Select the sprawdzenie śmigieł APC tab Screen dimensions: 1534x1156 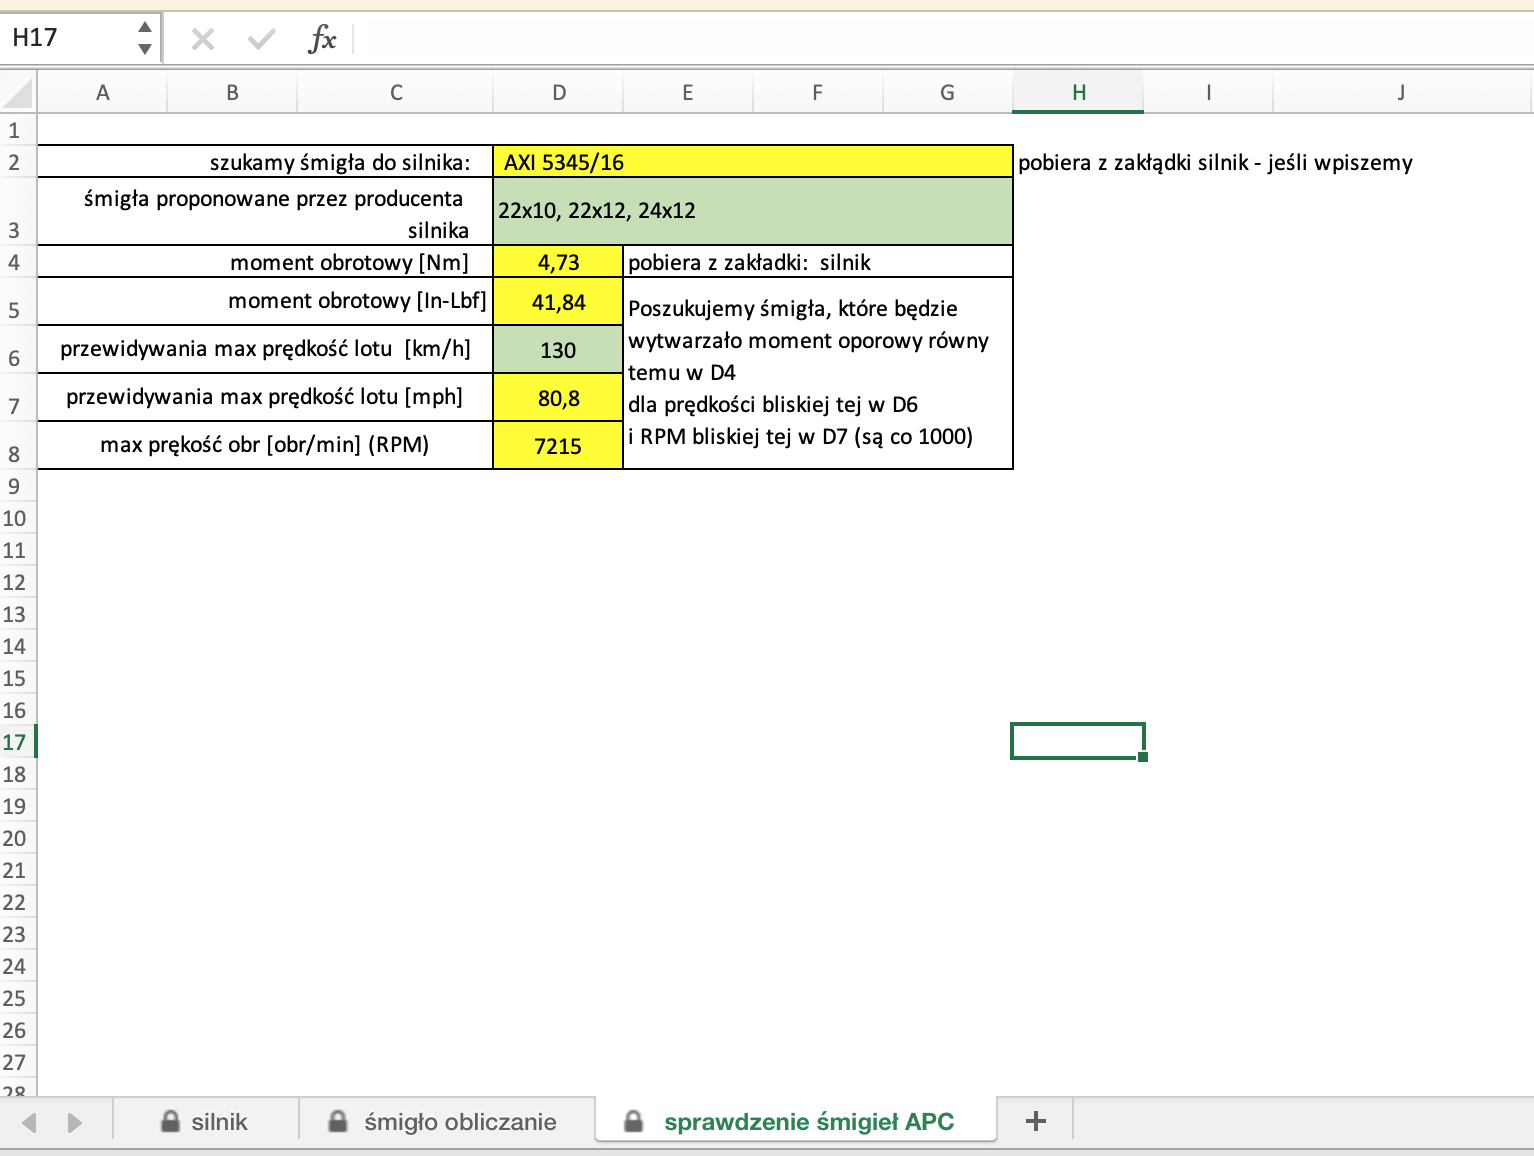point(808,1121)
